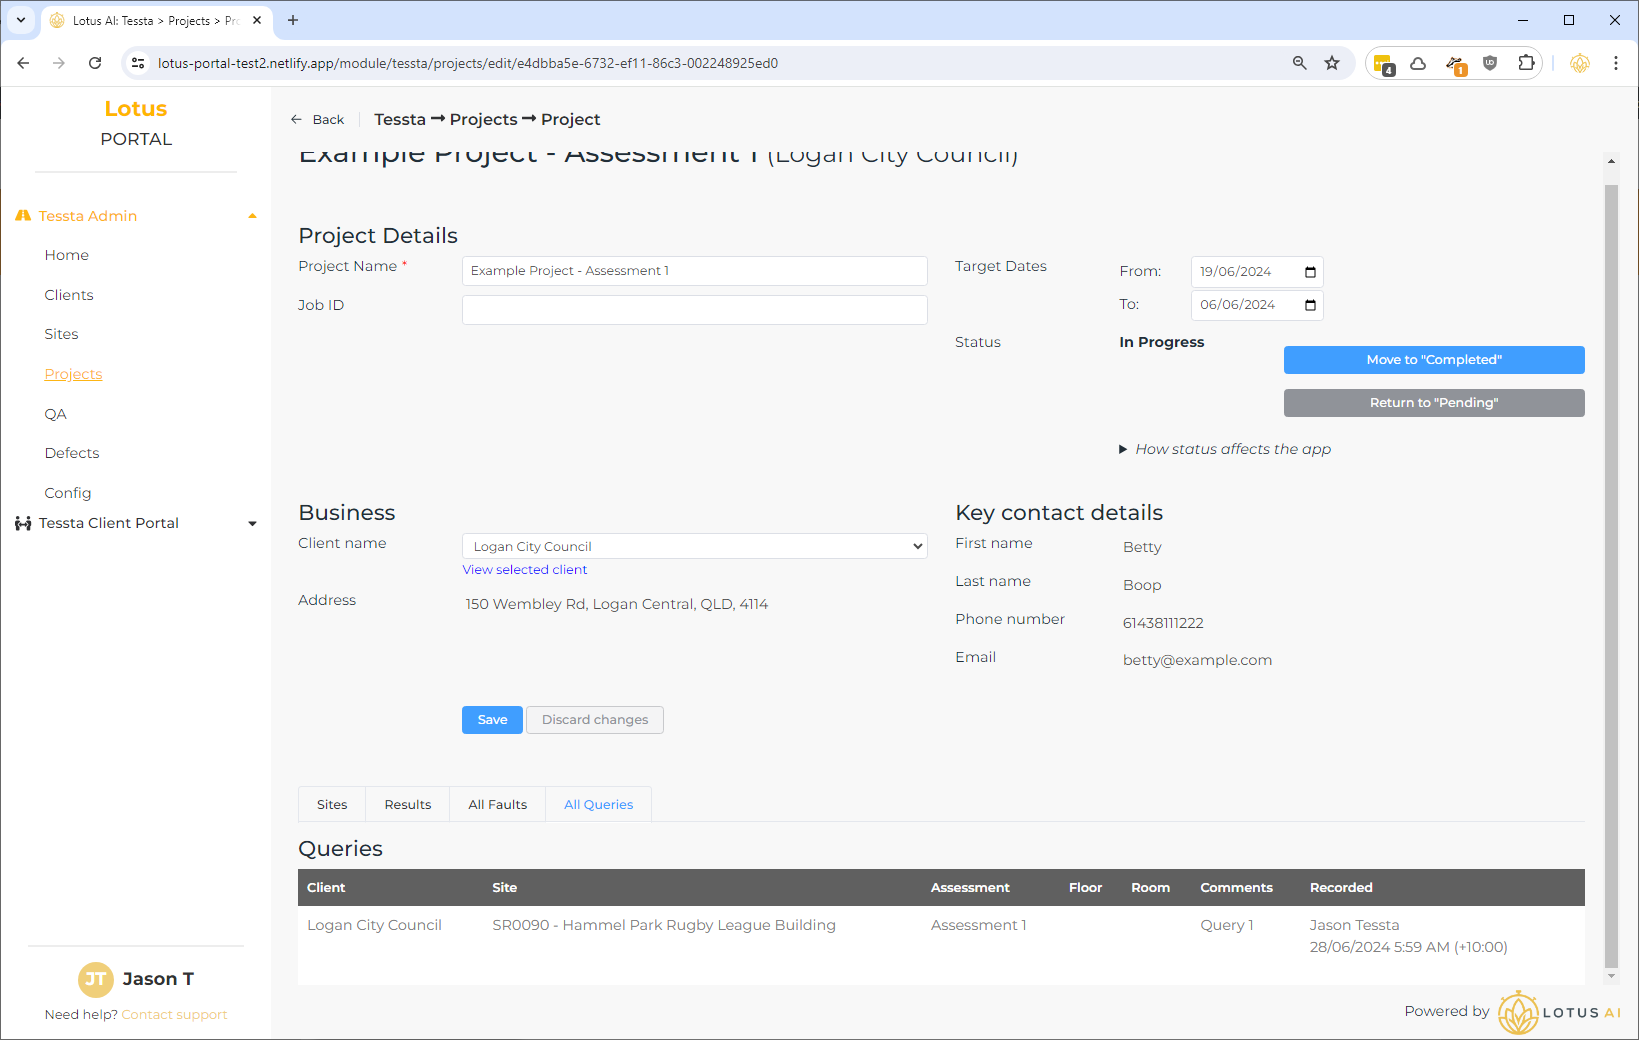Collapse the Tessta Admin sidebar section
Image resolution: width=1639 pixels, height=1040 pixels.
pyautogui.click(x=252, y=216)
